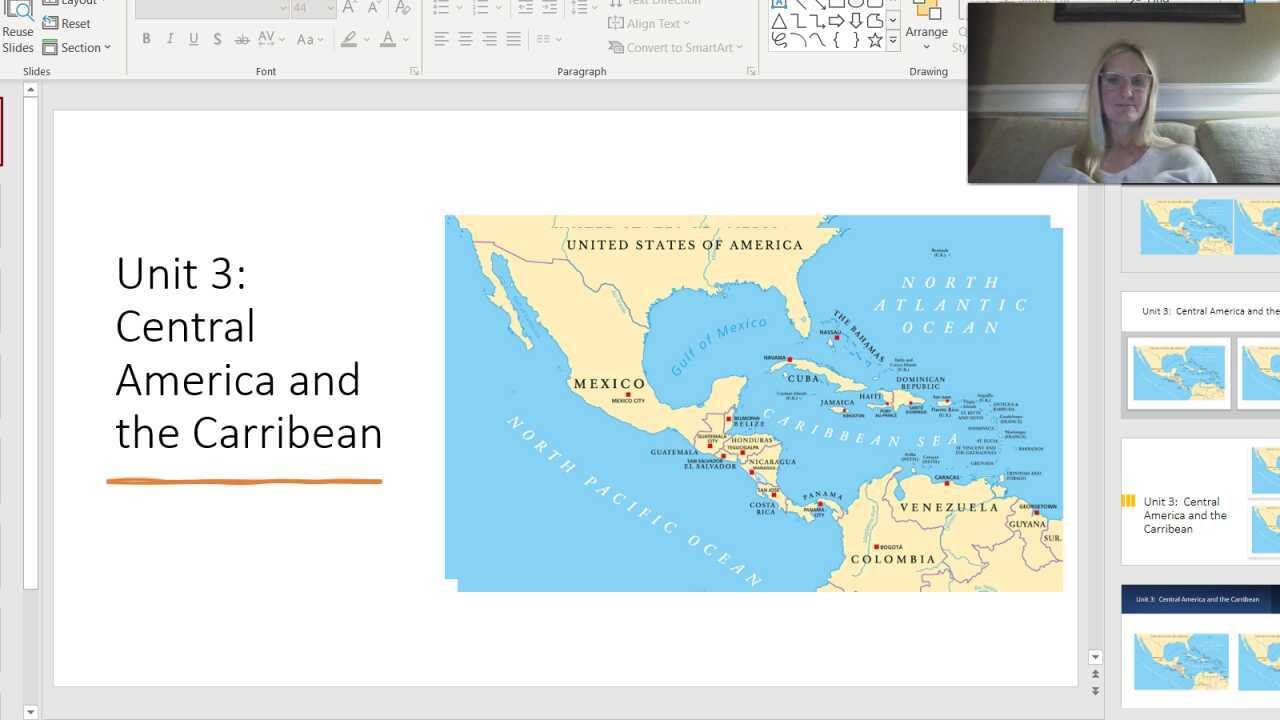Insert an arrow shape from the Drawing gallery

coord(836,20)
